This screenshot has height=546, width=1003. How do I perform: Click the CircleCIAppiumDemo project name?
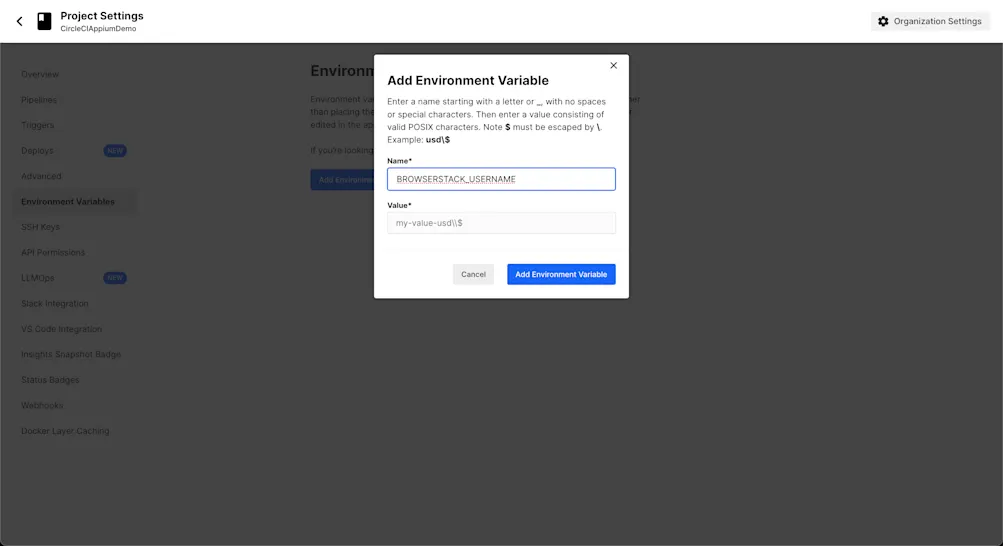99,29
